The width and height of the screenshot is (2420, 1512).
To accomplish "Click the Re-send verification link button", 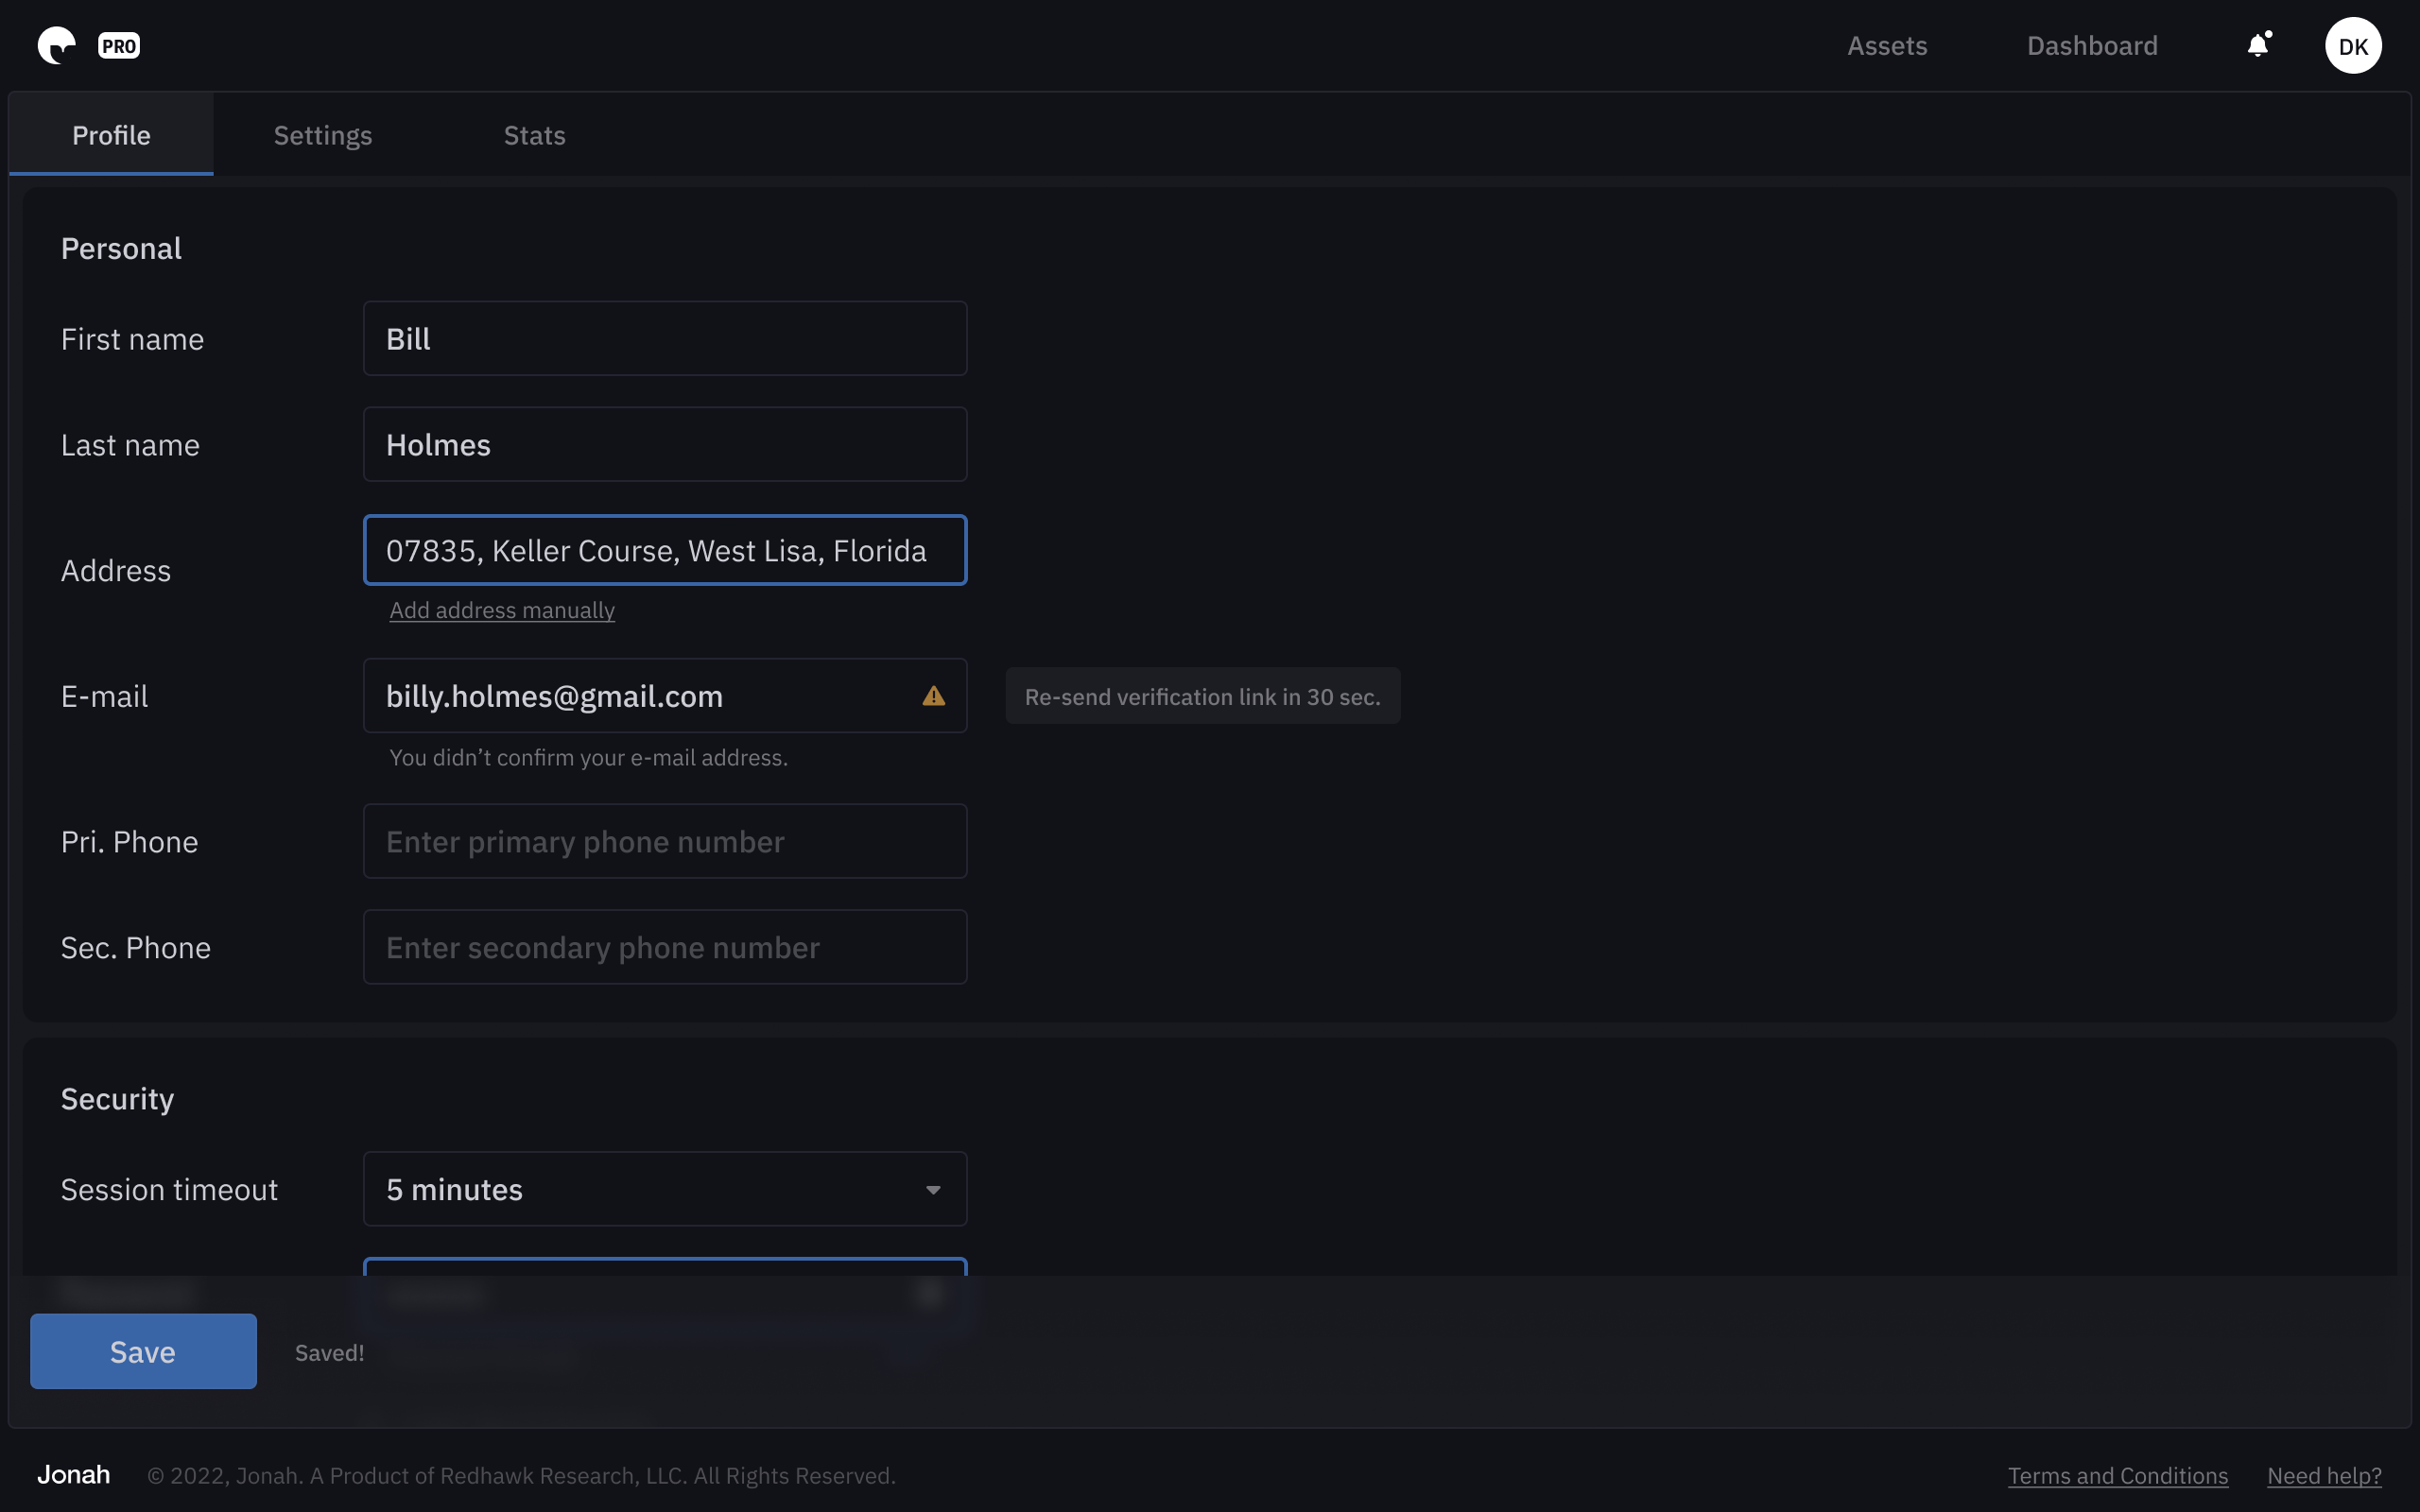I will pyautogui.click(x=1202, y=696).
